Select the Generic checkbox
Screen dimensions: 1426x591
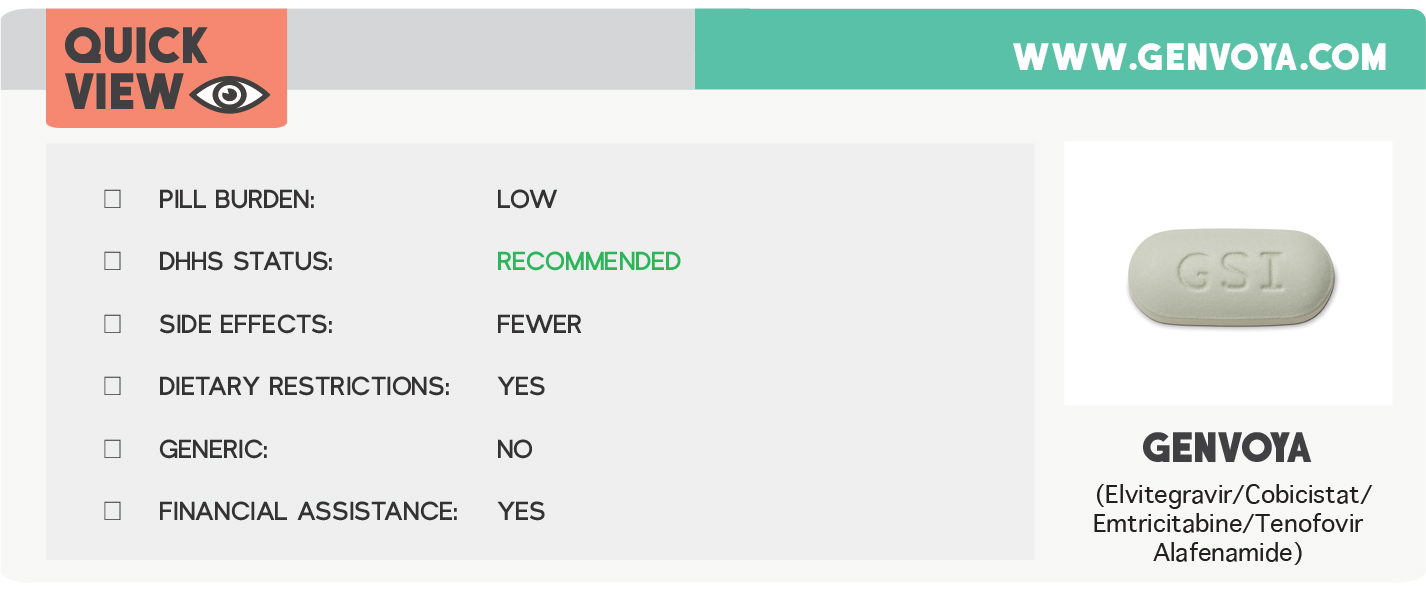pyautogui.click(x=113, y=449)
